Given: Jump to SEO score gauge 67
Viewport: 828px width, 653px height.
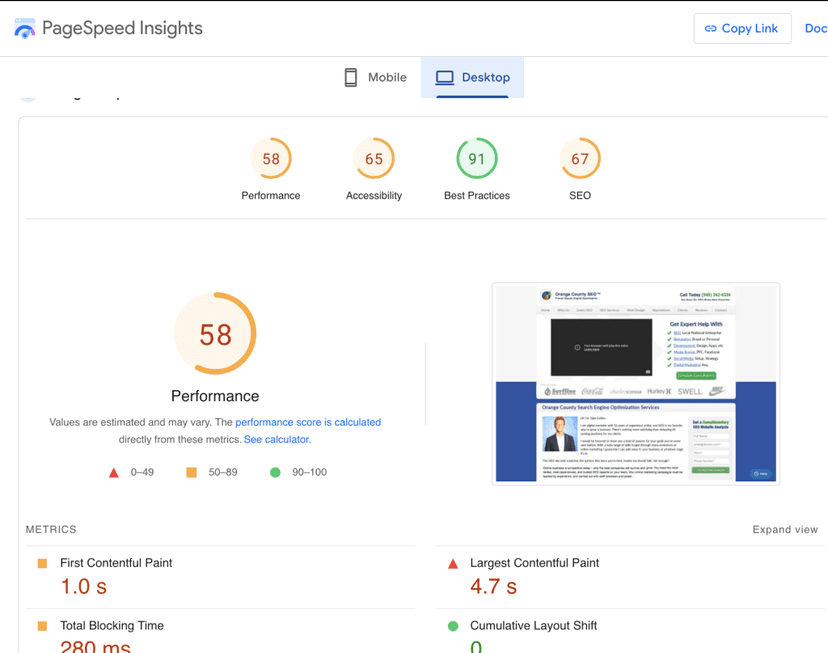Looking at the screenshot, I should [x=580, y=159].
